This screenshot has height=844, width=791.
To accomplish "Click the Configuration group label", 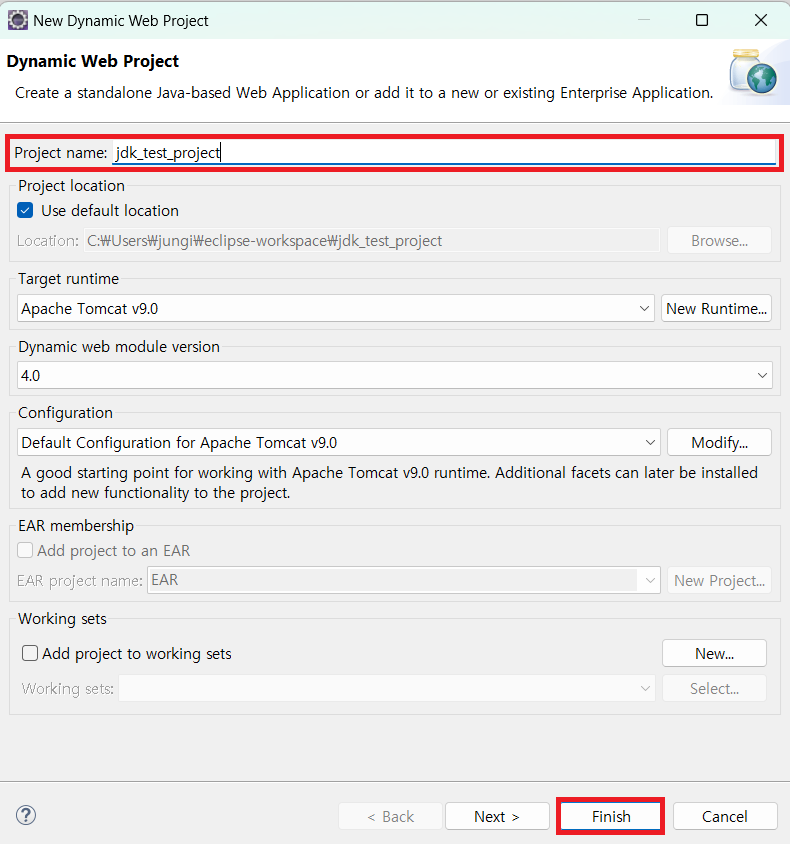I will [66, 413].
